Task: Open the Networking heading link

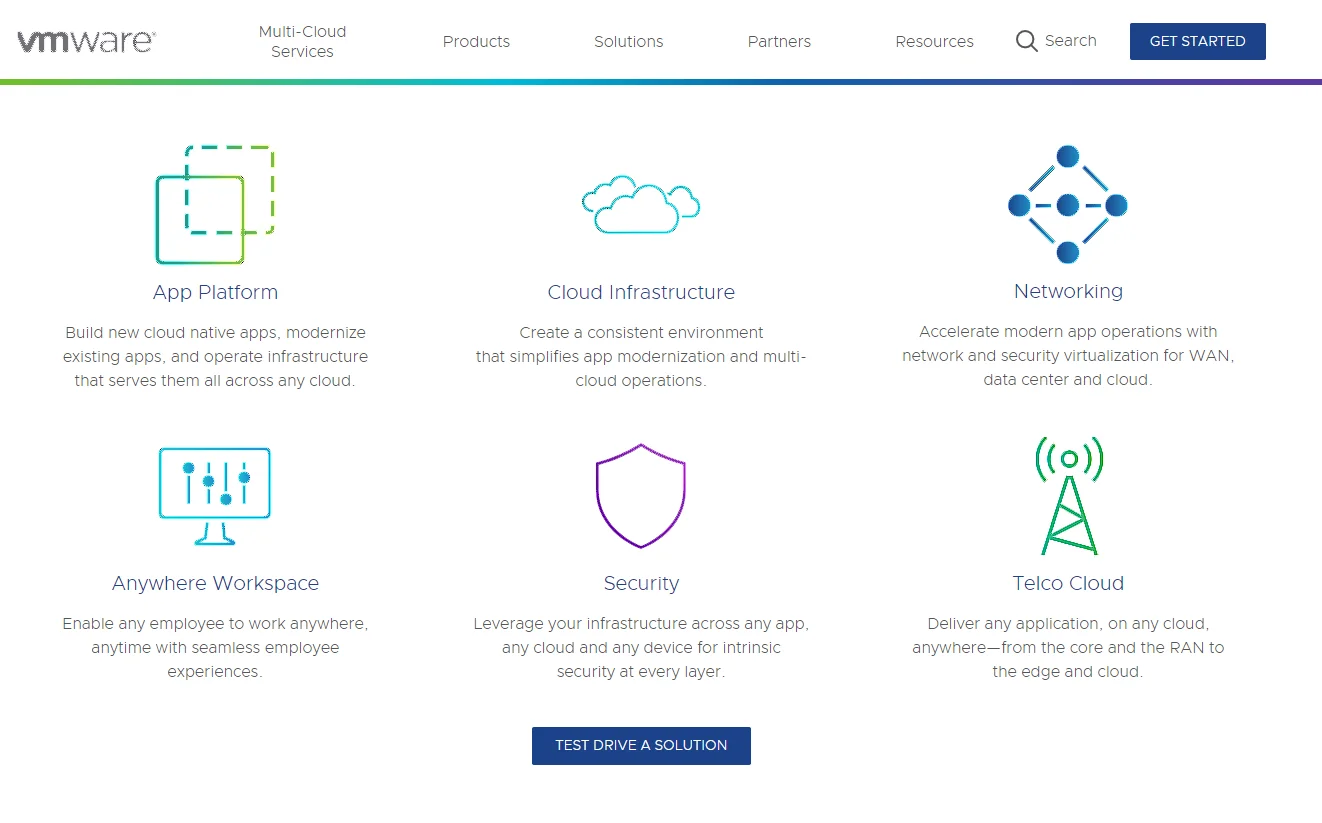Action: click(1068, 291)
